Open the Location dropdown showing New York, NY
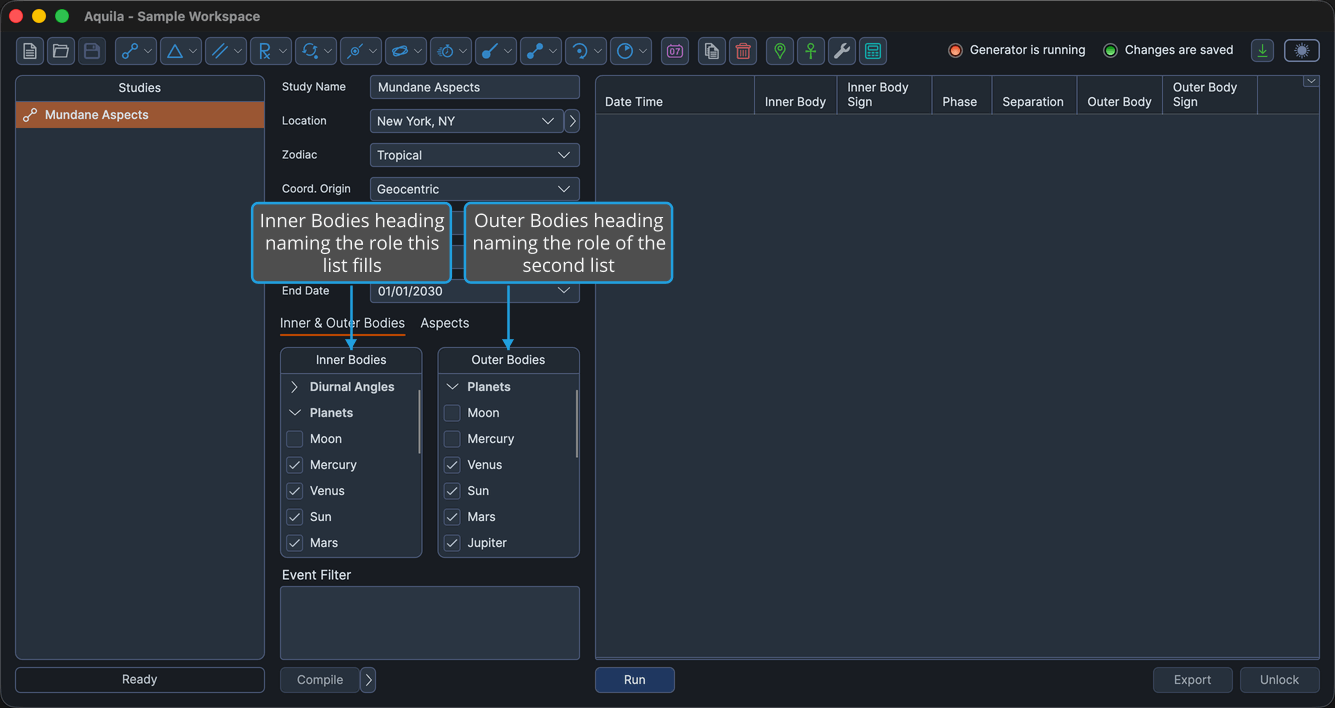This screenshot has height=708, width=1335. [466, 121]
